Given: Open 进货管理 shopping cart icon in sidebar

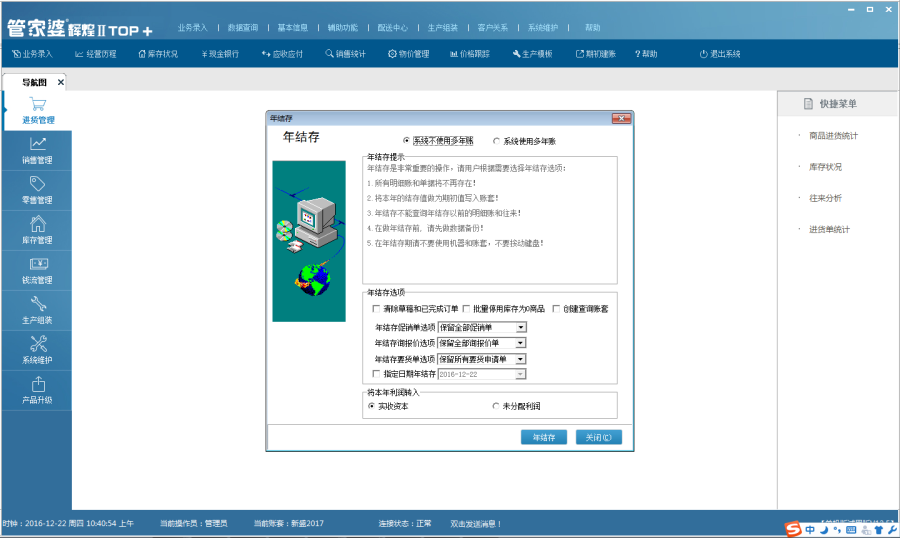Looking at the screenshot, I should click(38, 104).
